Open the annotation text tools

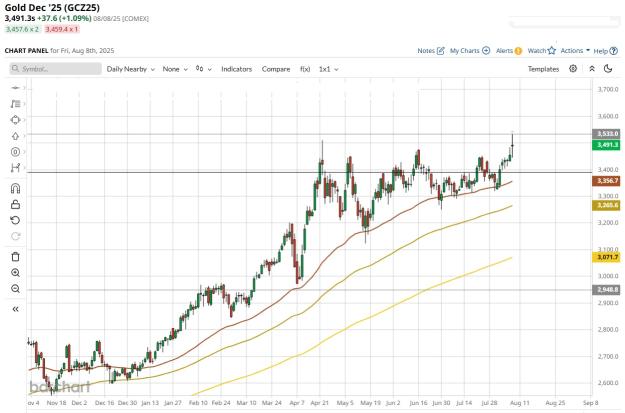click(15, 104)
